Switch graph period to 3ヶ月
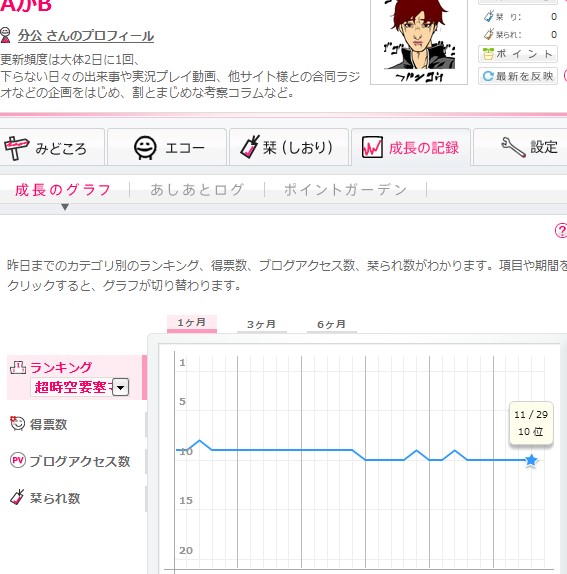The image size is (567, 574). pos(261,324)
